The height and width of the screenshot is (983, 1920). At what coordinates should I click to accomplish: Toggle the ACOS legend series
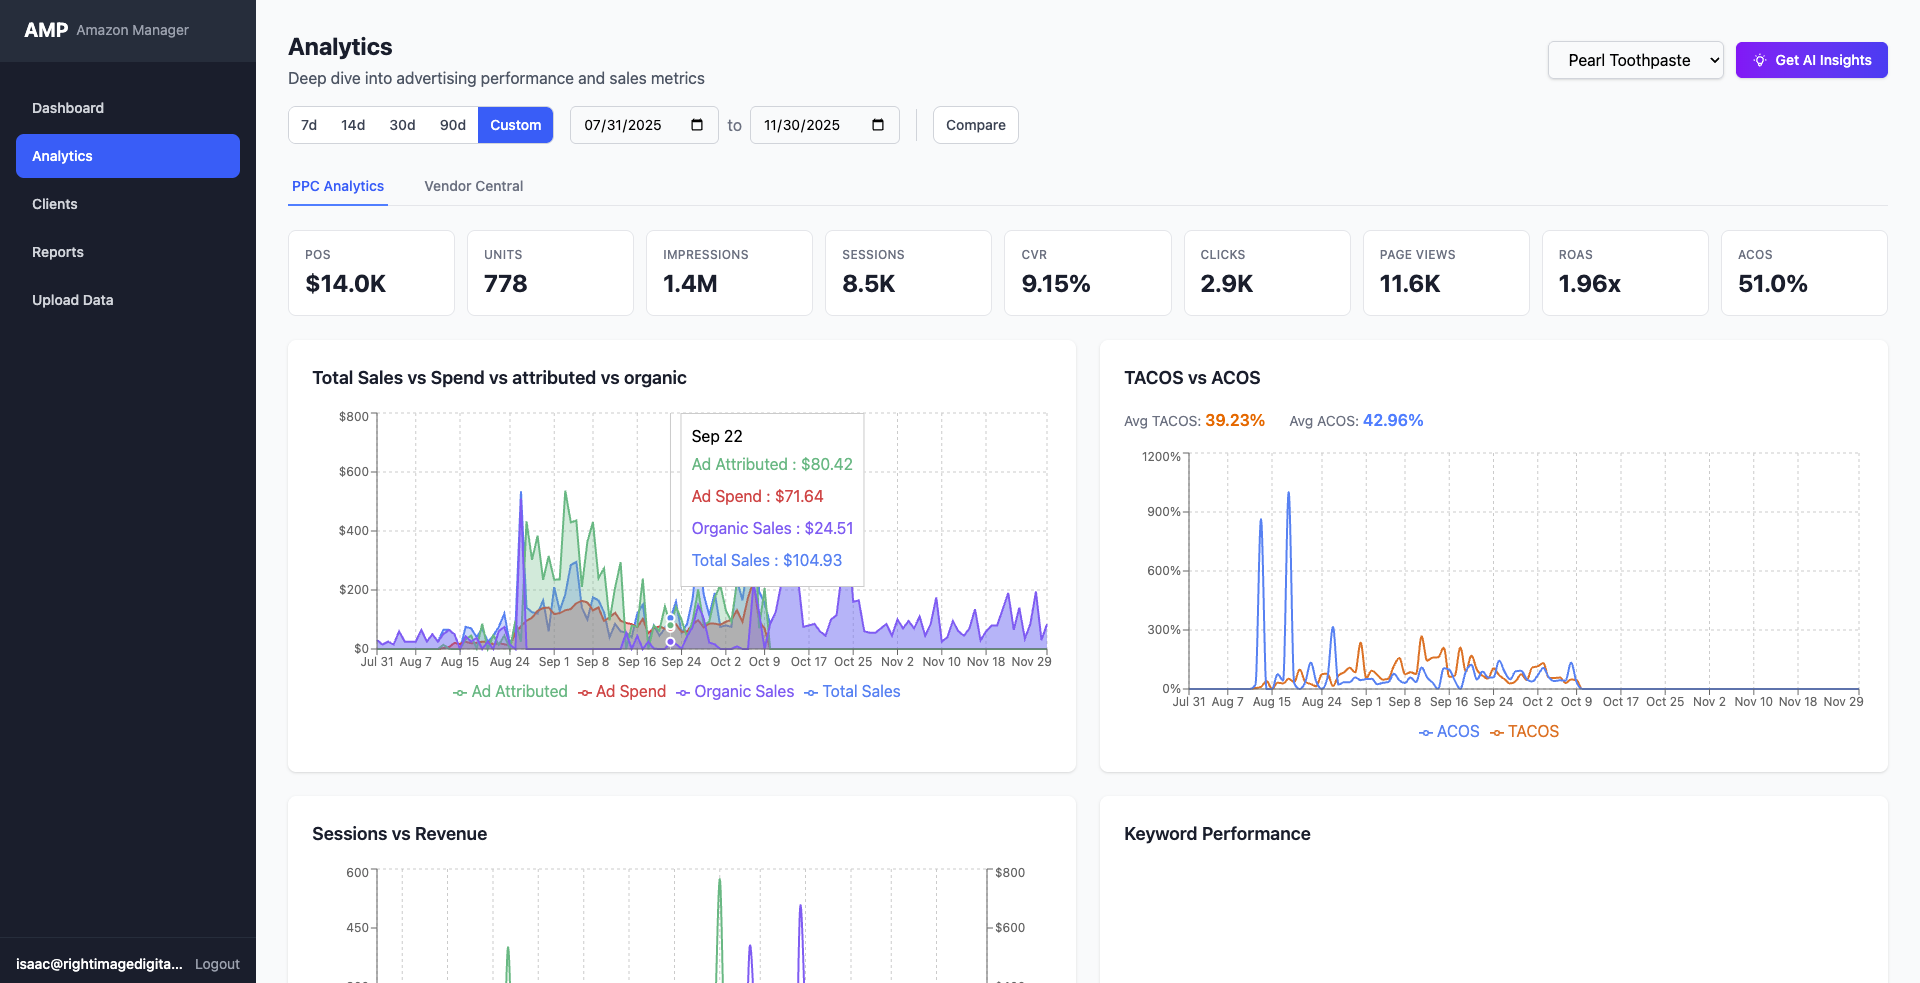(x=1449, y=732)
